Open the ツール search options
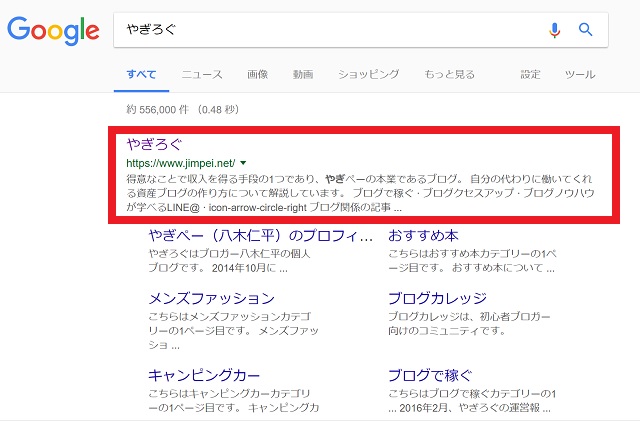 (580, 75)
